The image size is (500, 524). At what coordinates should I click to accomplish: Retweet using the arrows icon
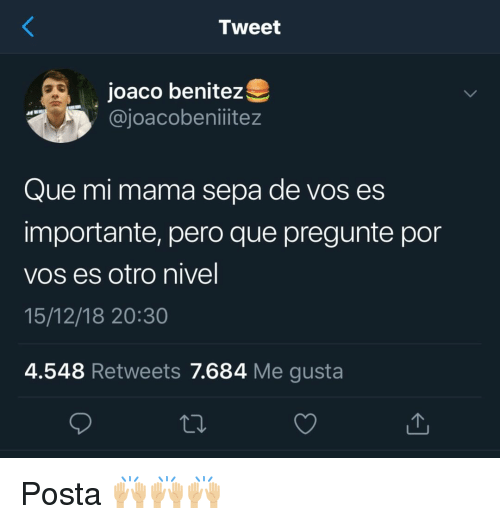point(193,424)
